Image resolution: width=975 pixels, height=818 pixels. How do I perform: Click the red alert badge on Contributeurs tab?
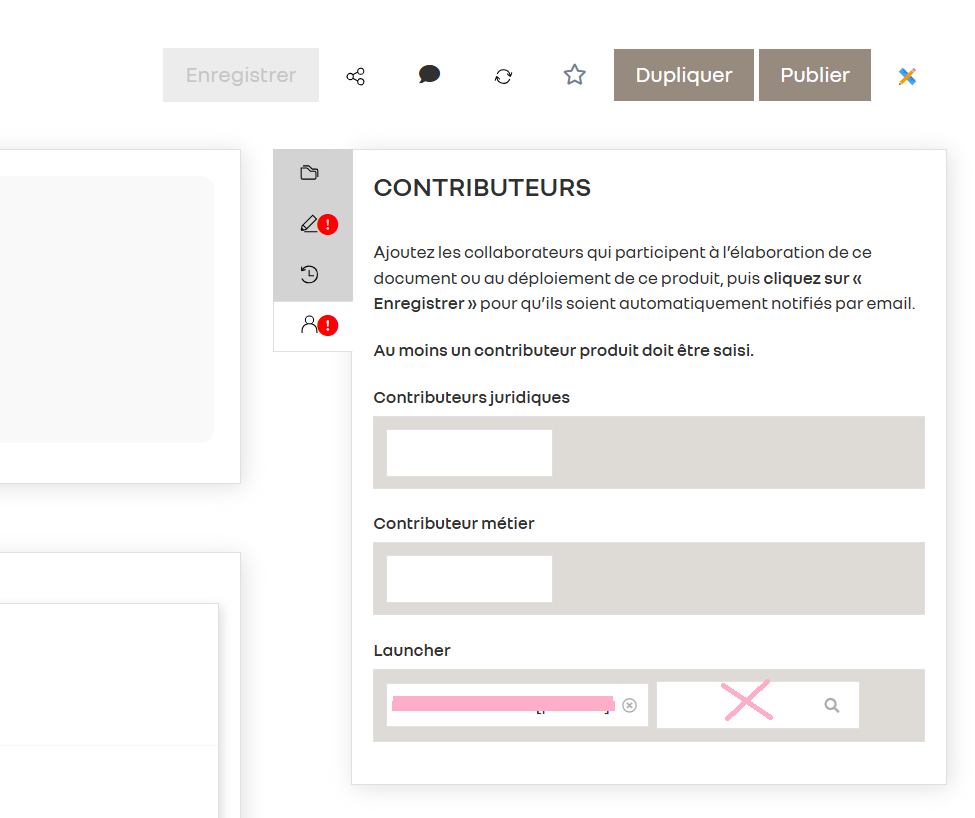[328, 325]
